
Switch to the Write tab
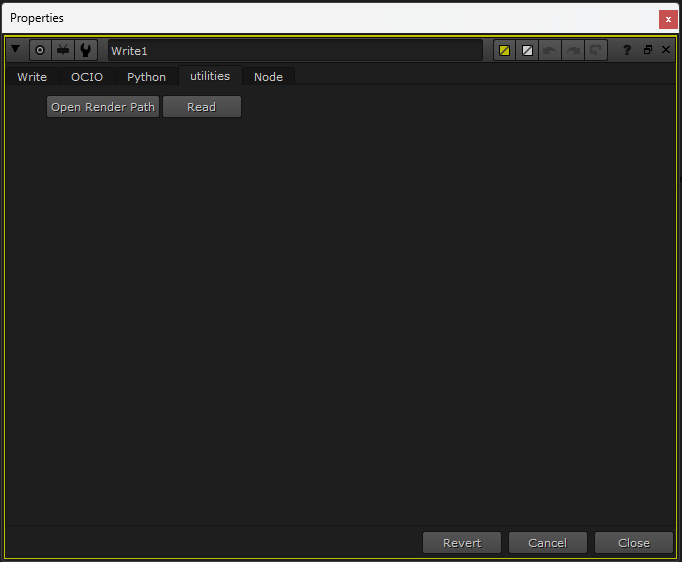pyautogui.click(x=32, y=77)
